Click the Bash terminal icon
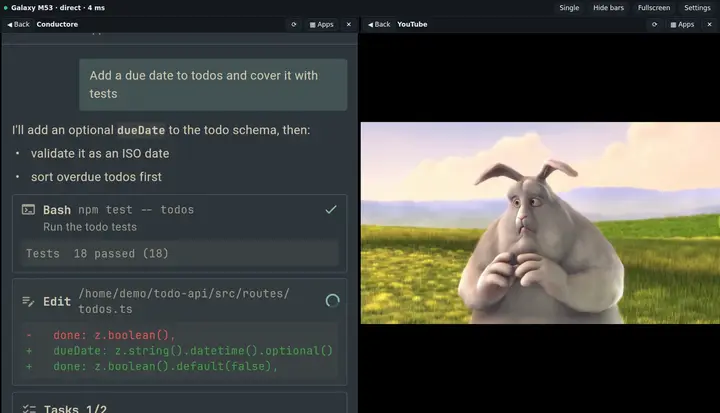Screen dimensions: 720x413 (28, 210)
